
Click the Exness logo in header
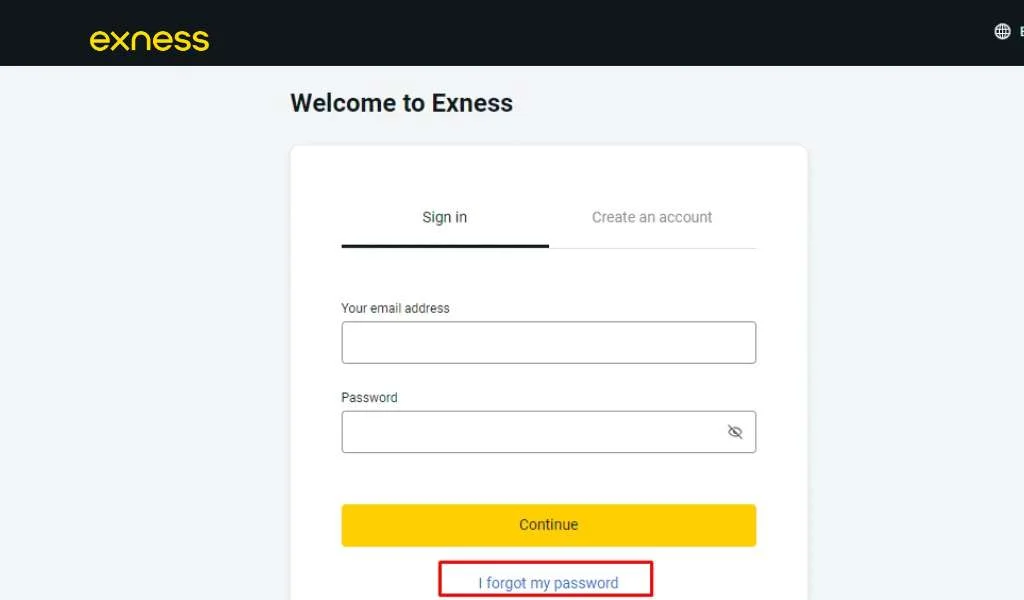(x=149, y=40)
